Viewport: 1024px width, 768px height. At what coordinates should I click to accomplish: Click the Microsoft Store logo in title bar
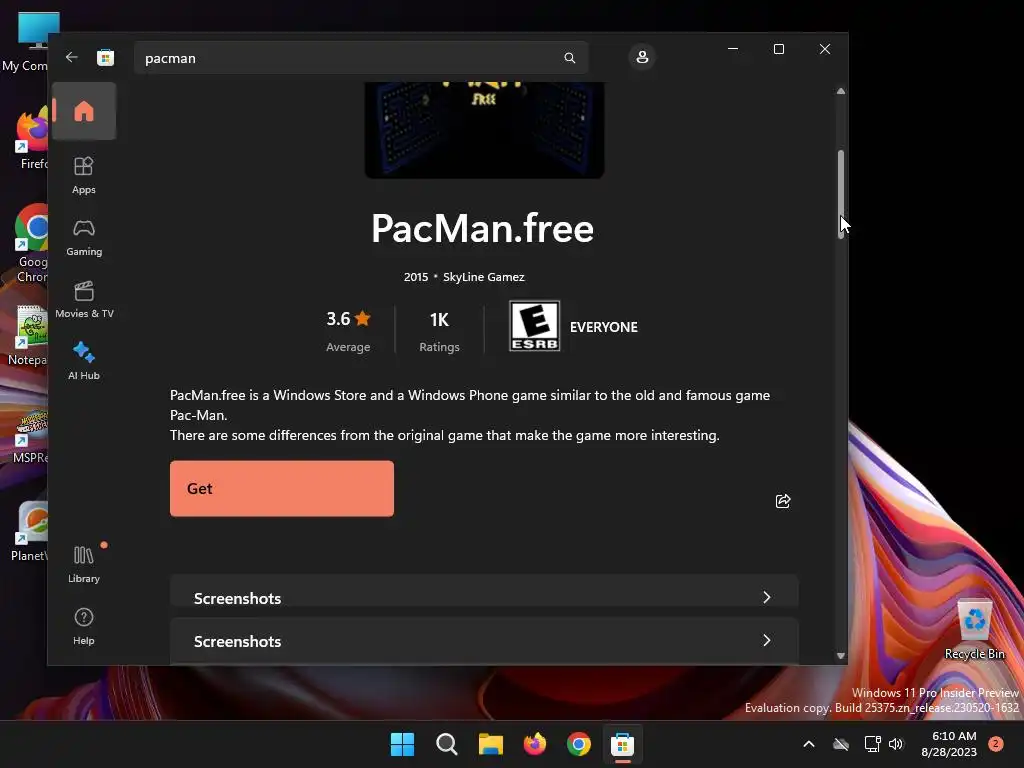tap(105, 57)
